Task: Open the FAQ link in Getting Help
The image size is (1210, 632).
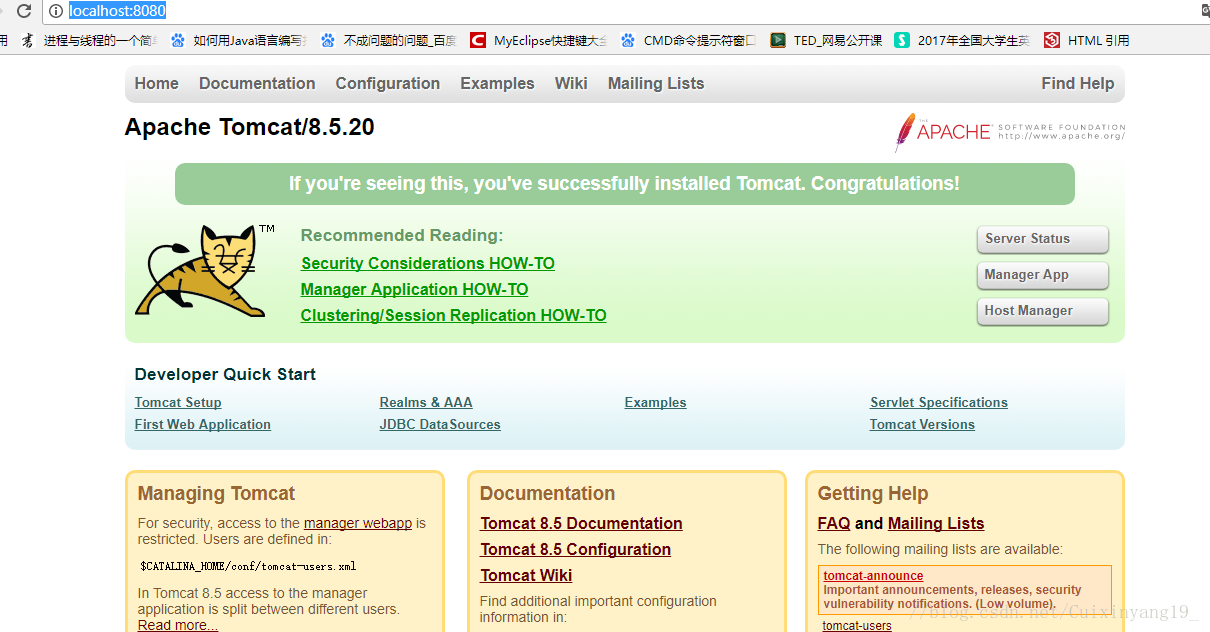Action: pos(834,524)
